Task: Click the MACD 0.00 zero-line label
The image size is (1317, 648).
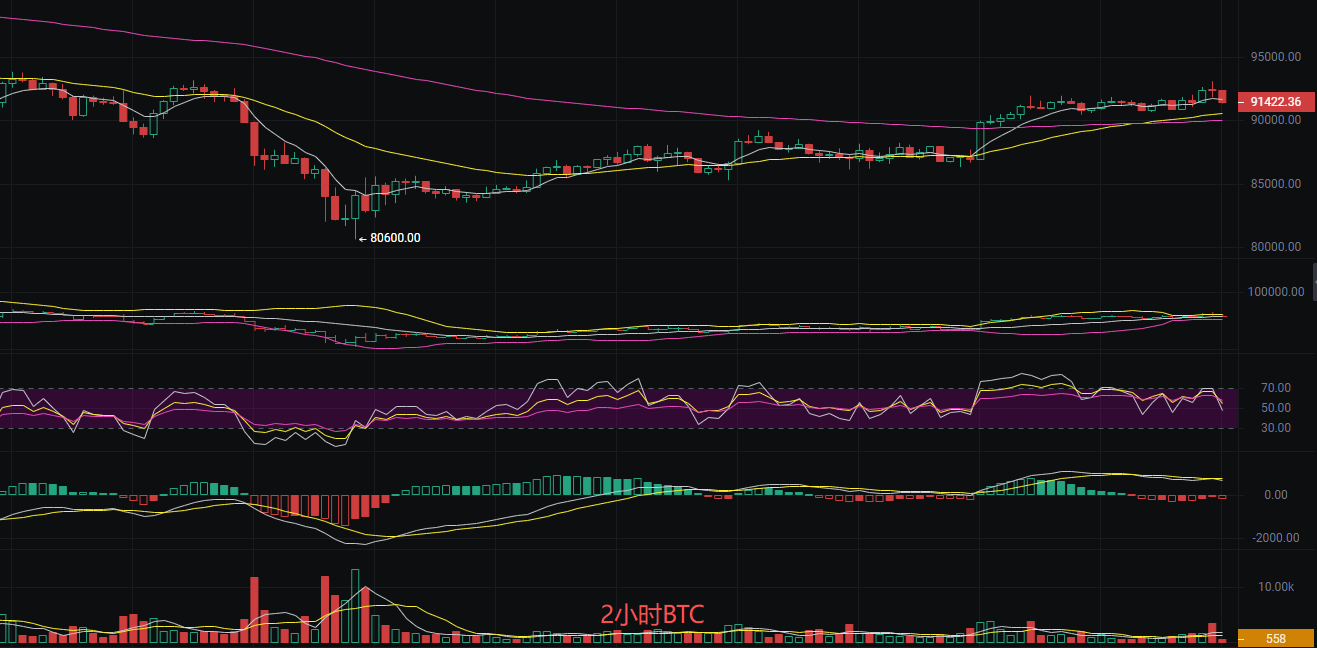Action: [x=1275, y=495]
